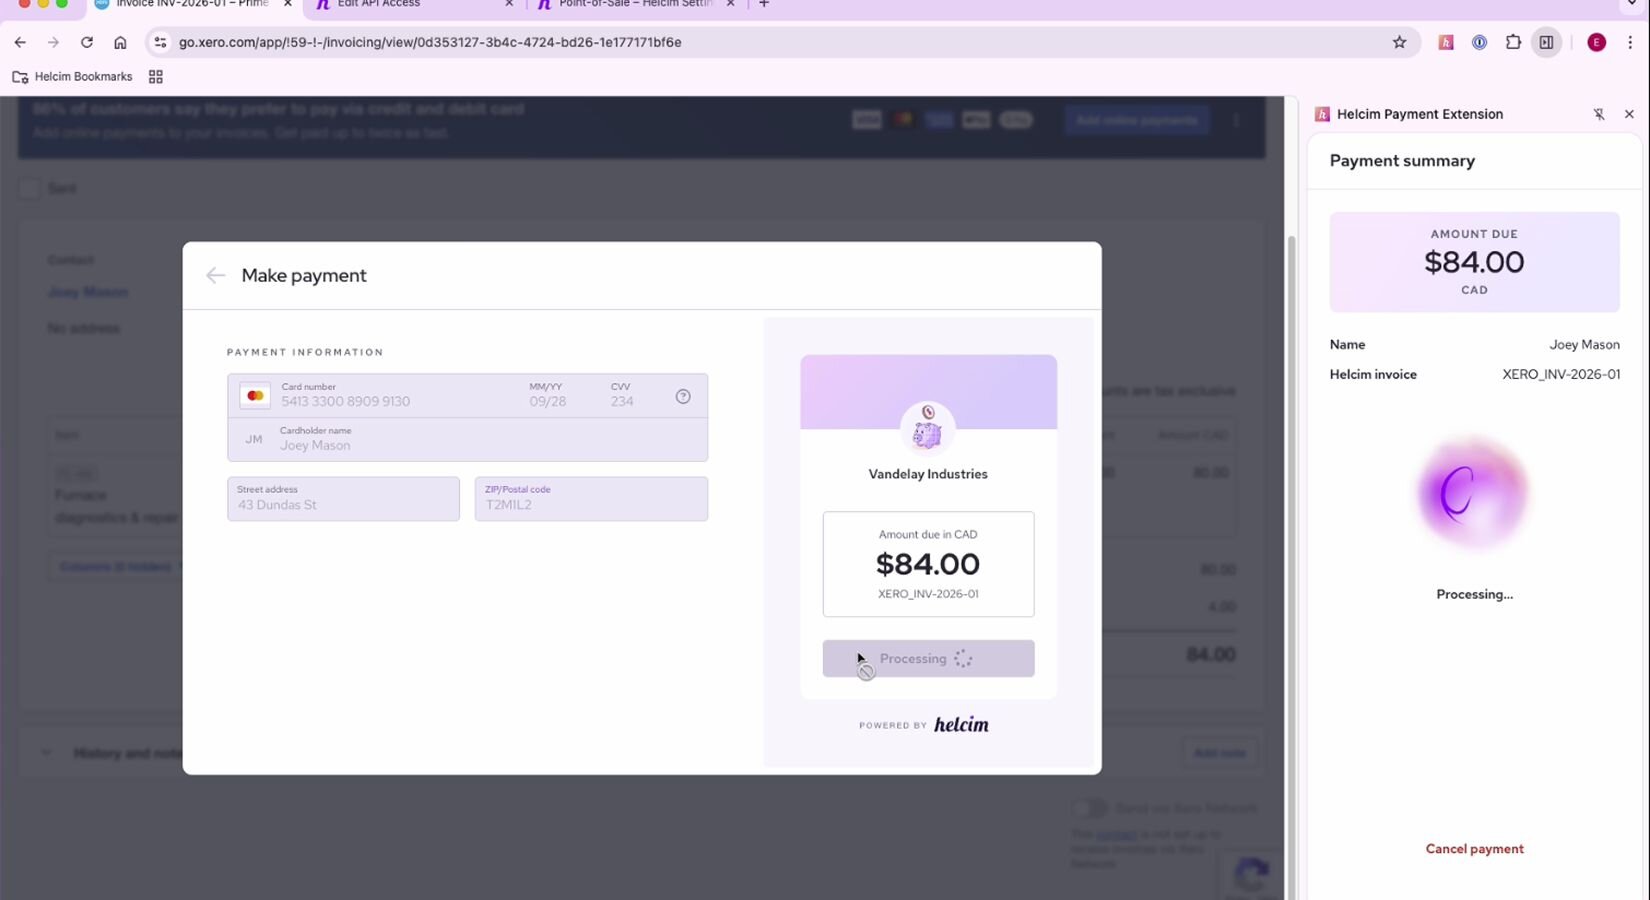Open the Helcim extension toolbar icon
The image size is (1650, 900).
point(1445,42)
